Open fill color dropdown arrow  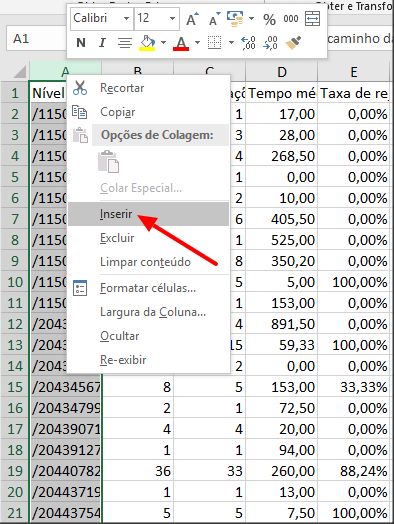pos(163,43)
